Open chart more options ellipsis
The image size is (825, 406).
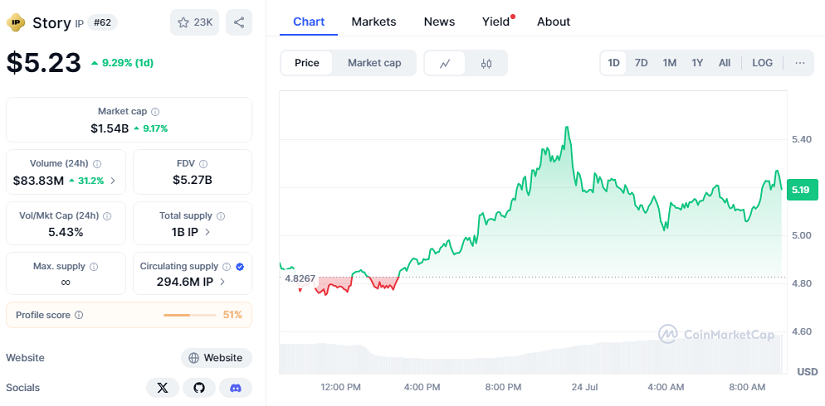[800, 63]
